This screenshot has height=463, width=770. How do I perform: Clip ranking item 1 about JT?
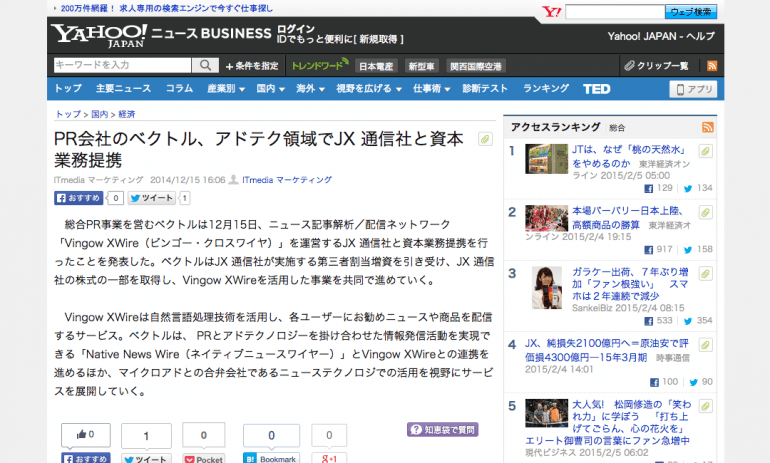pos(706,151)
